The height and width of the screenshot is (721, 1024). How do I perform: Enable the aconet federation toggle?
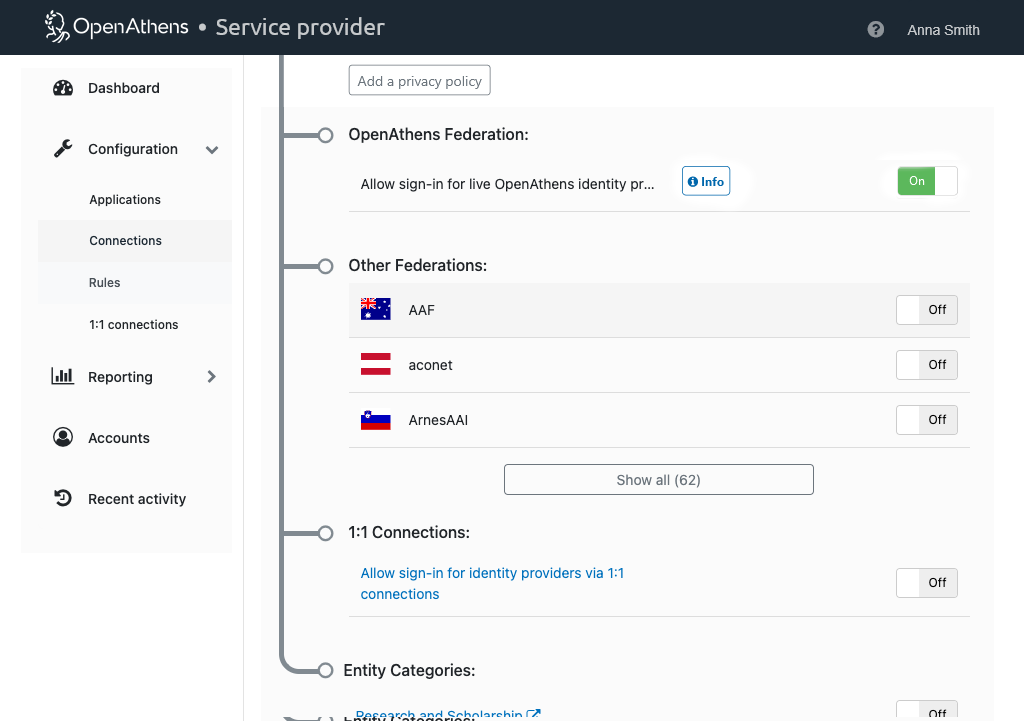coord(926,365)
